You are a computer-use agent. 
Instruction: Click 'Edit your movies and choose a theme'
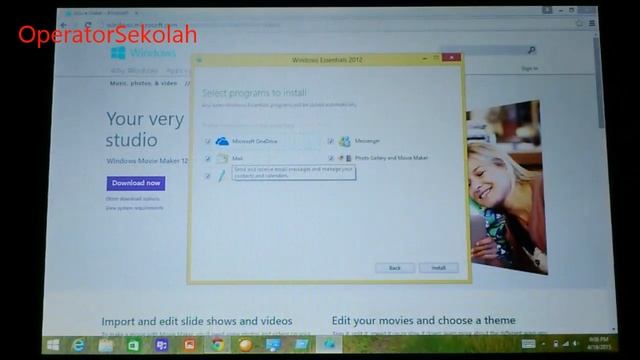424,320
